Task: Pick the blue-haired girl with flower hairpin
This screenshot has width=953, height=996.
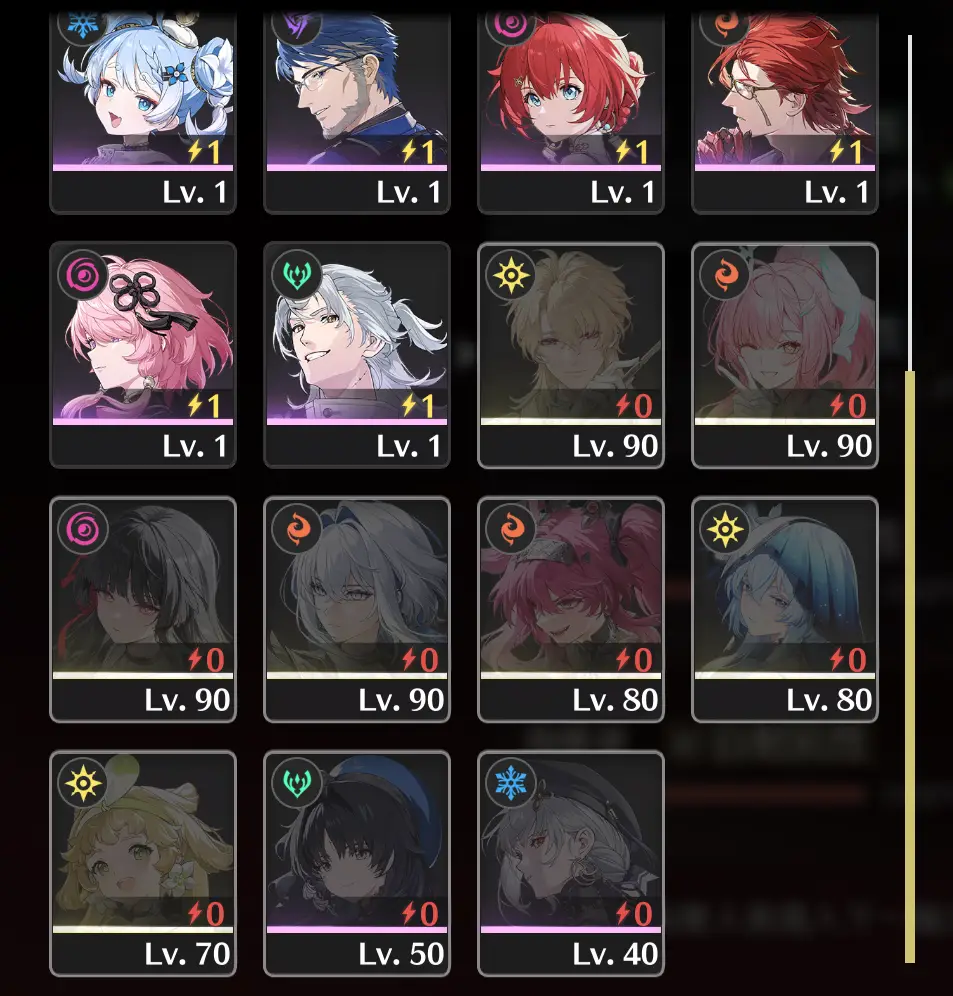Action: pyautogui.click(x=143, y=113)
